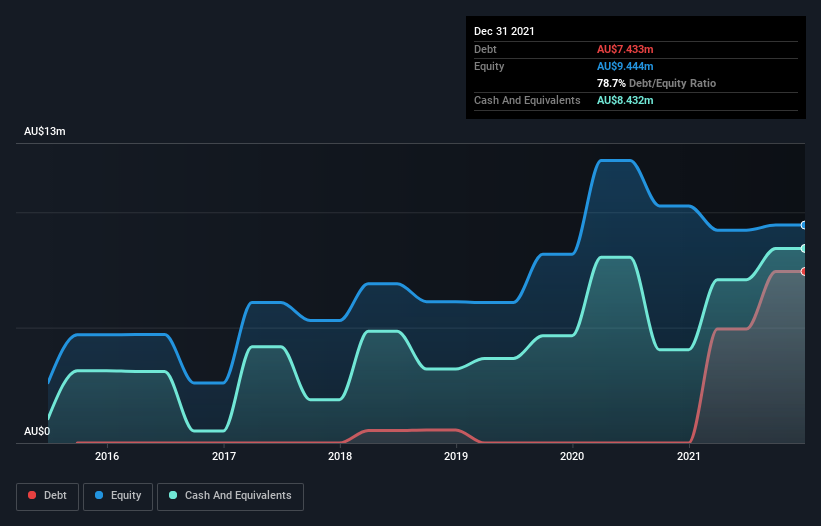Toggle the Debt series legend button
Screen dimensions: 821x526
click(x=48, y=496)
